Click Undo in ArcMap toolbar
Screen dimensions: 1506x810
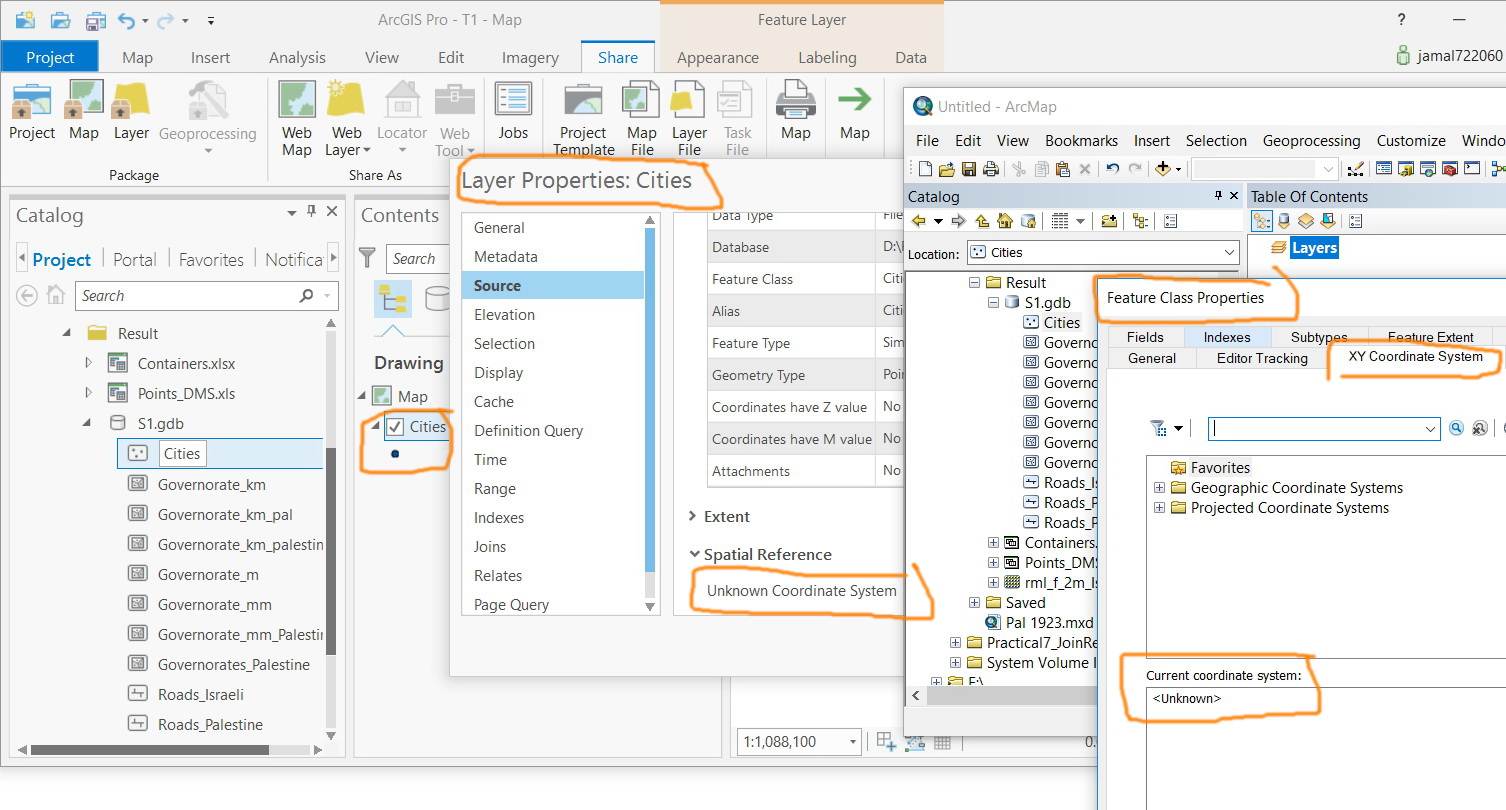[1112, 169]
